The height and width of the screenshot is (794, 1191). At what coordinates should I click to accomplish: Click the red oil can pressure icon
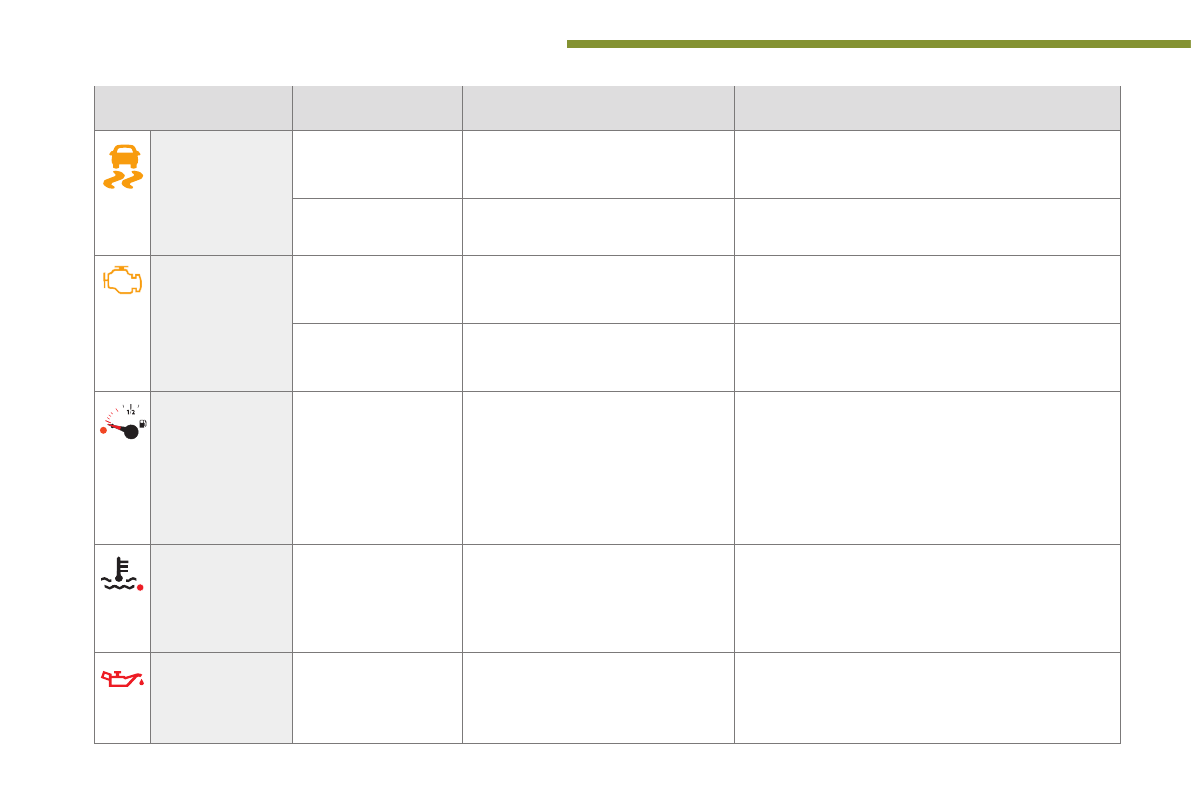point(123,680)
